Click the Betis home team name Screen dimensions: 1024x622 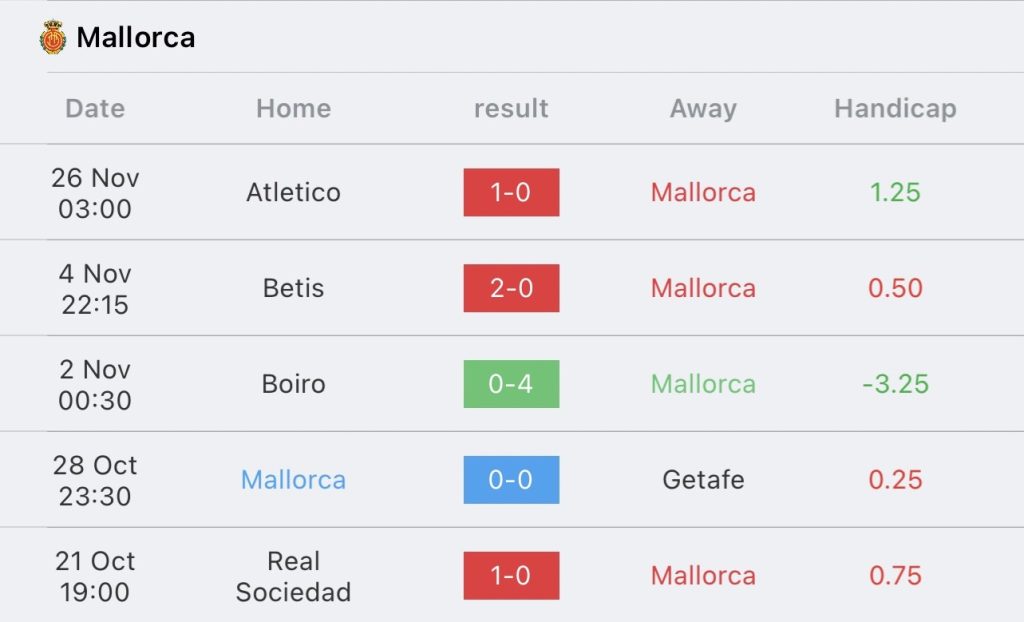tap(293, 288)
